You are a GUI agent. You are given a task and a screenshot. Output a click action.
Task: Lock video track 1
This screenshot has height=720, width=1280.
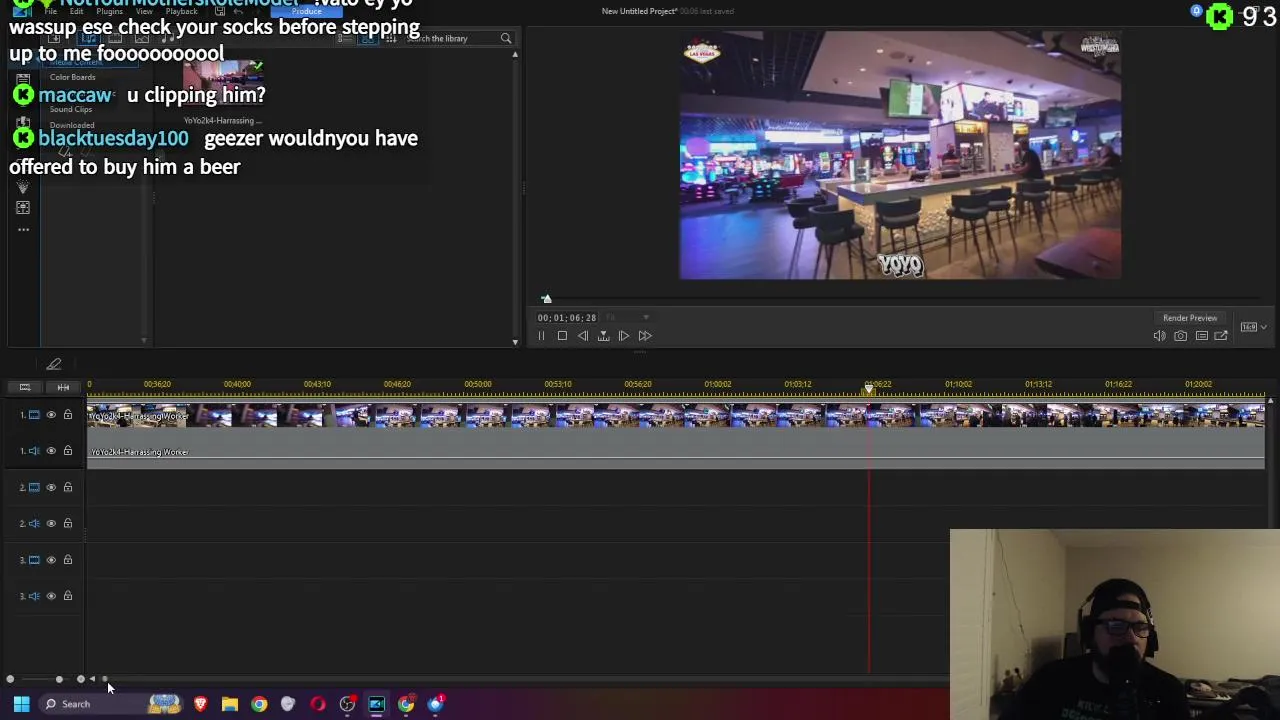68,415
